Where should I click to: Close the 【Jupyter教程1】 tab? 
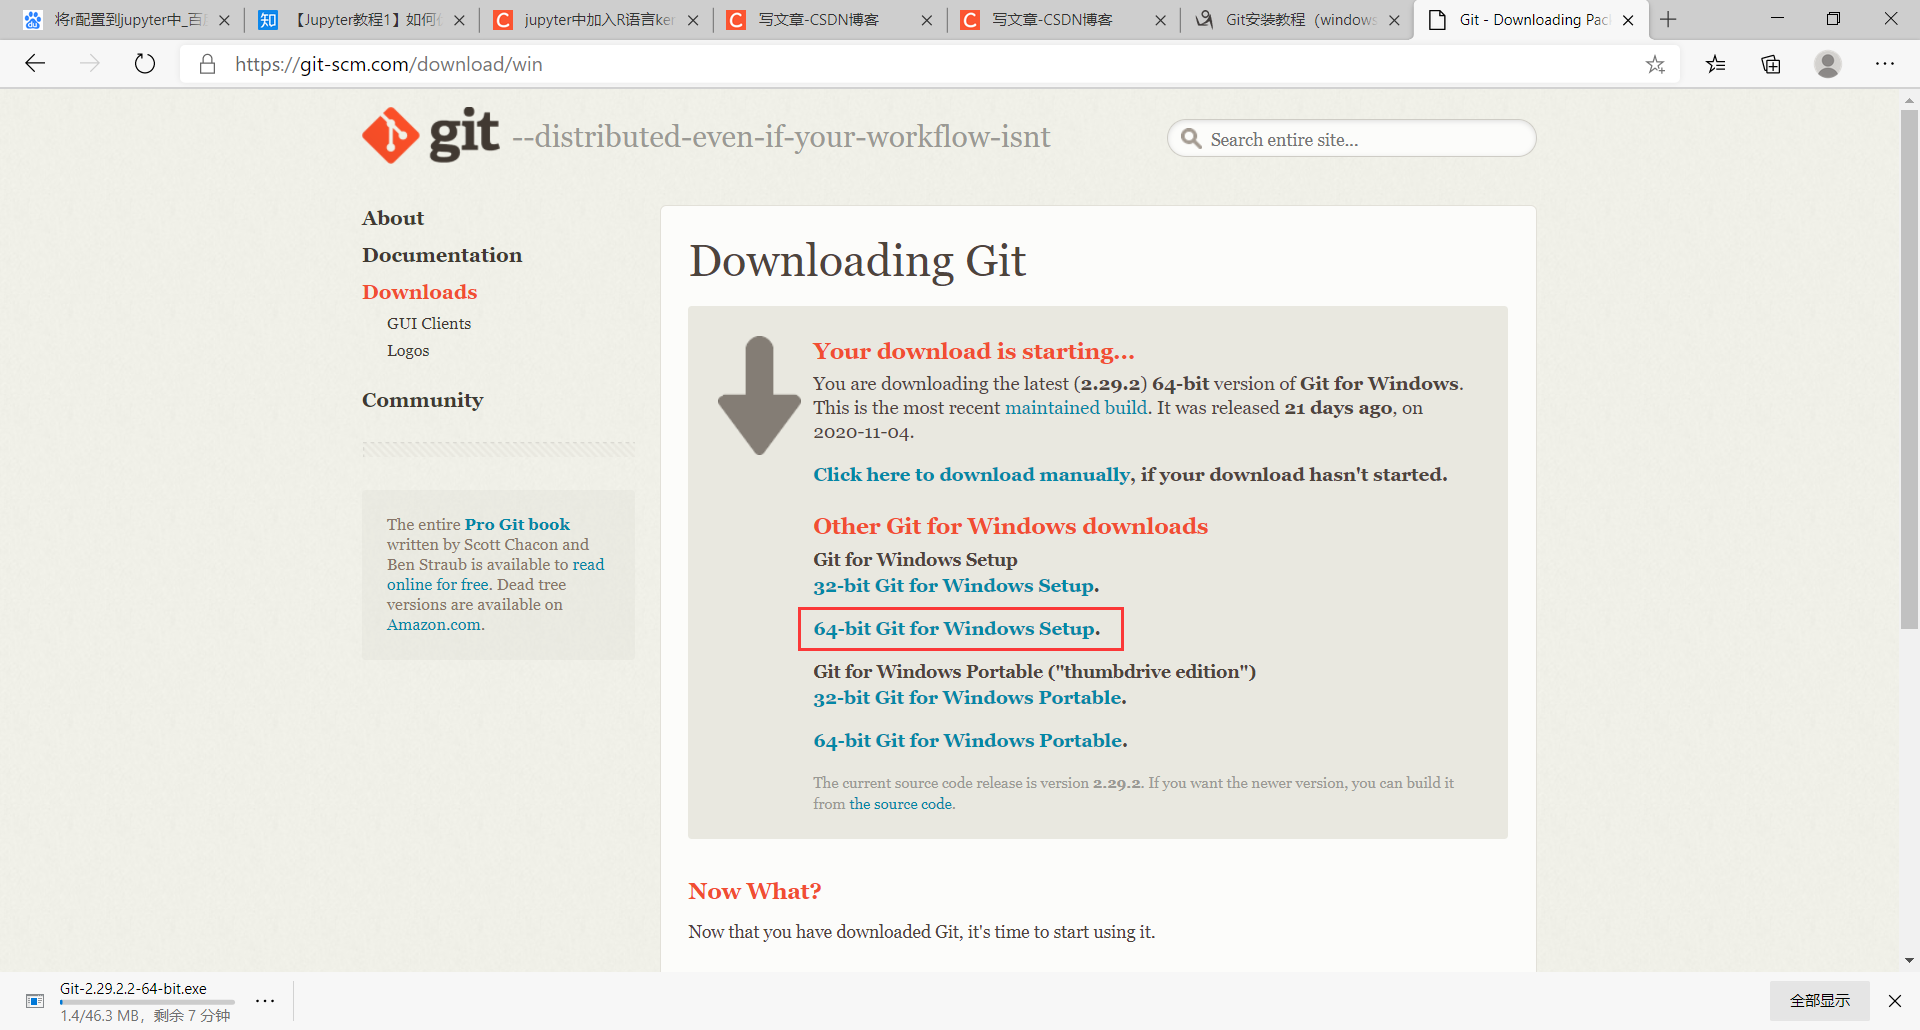[x=459, y=20]
